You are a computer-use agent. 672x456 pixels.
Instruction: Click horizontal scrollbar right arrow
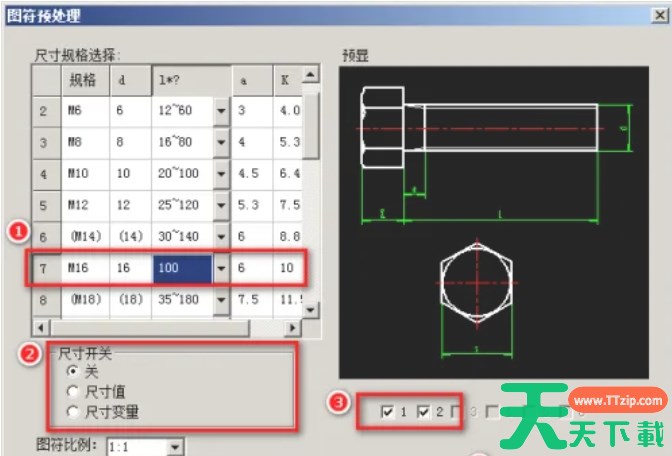click(293, 328)
